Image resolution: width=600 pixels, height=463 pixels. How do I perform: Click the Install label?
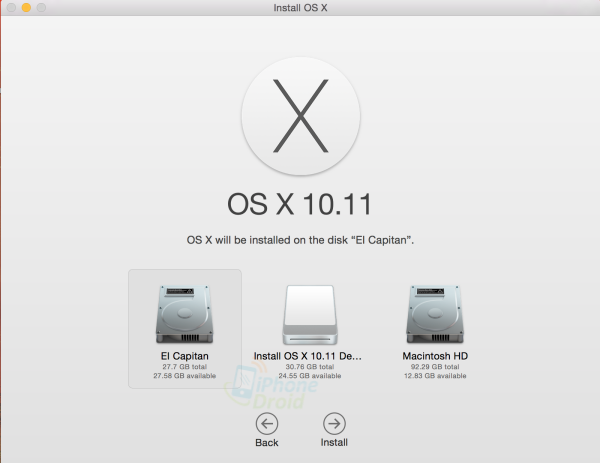click(334, 443)
